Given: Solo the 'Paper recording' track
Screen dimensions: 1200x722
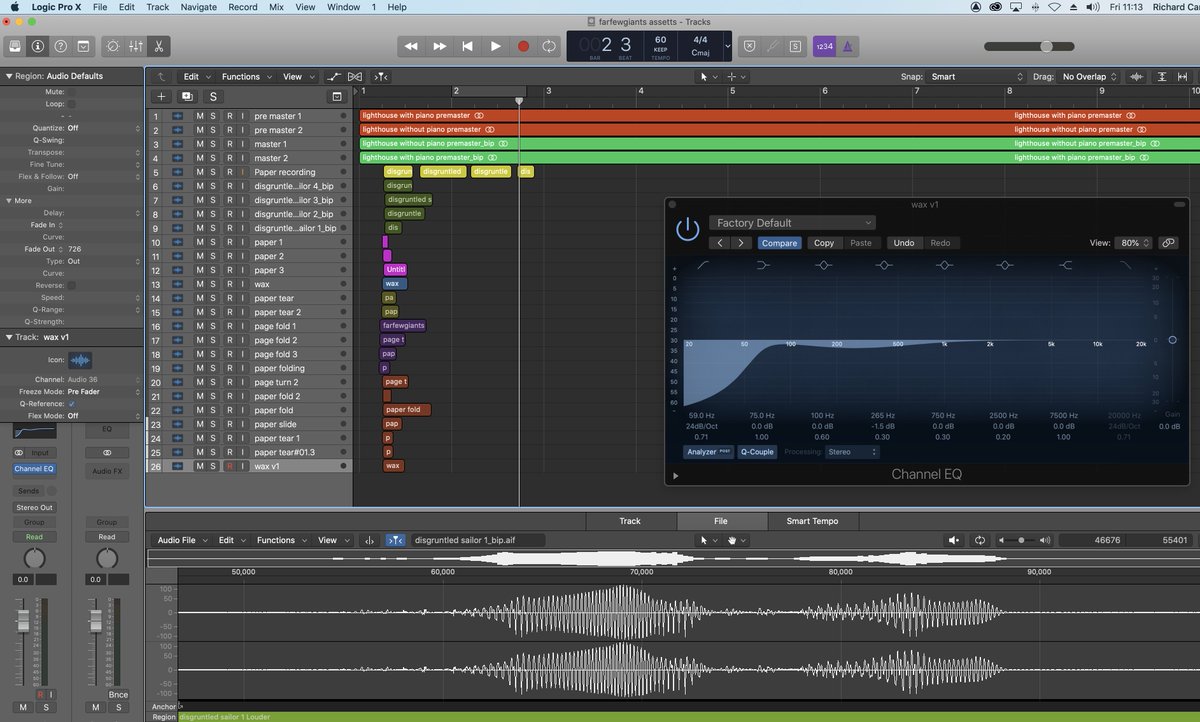Looking at the screenshot, I should 213,172.
